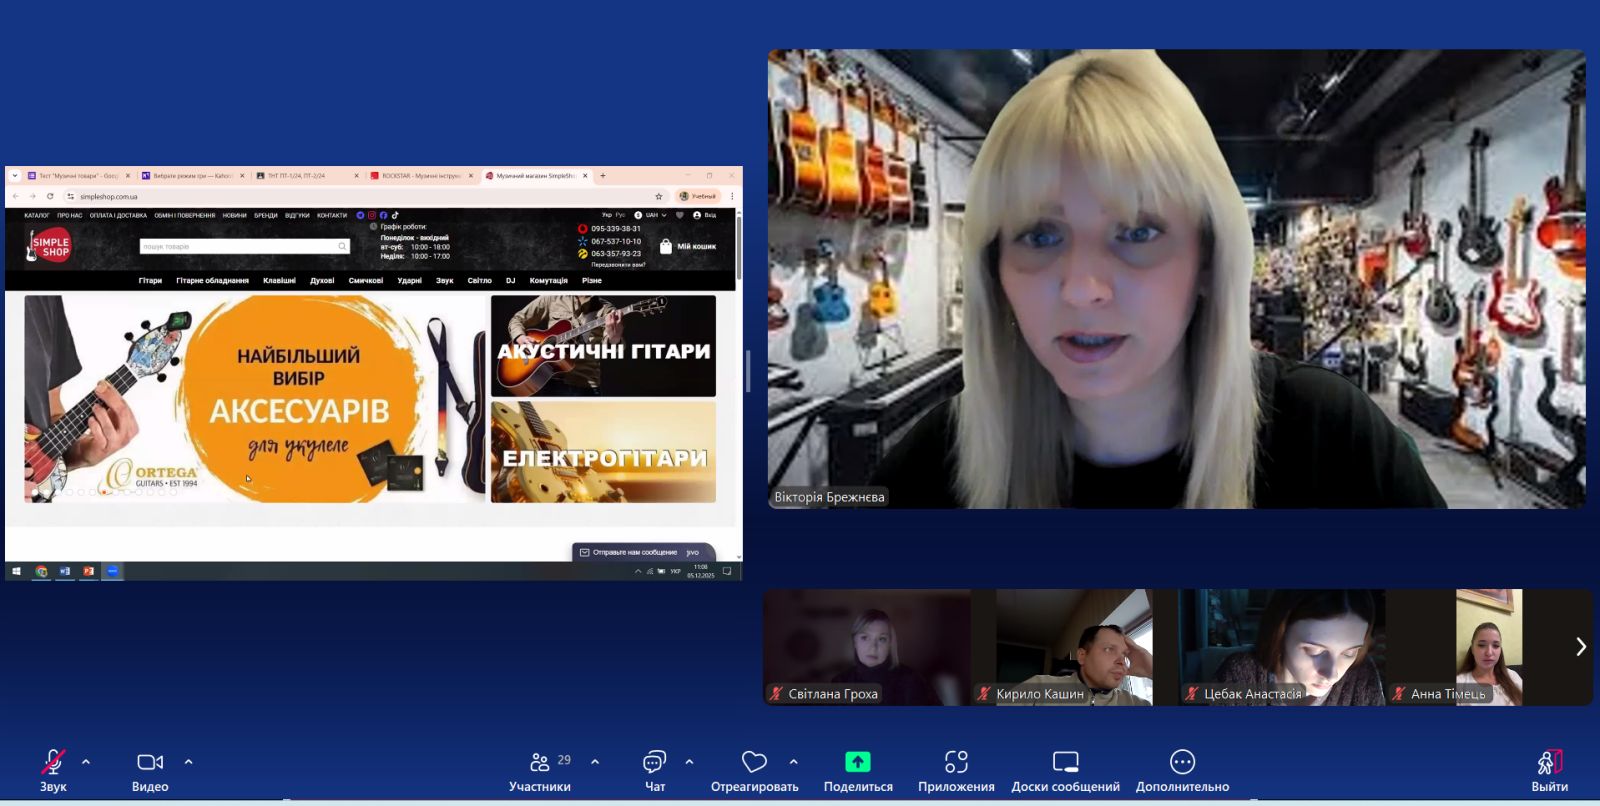The width and height of the screenshot is (1600, 806).
Task: Click the Выйти leave meeting icon
Action: tap(1549, 763)
